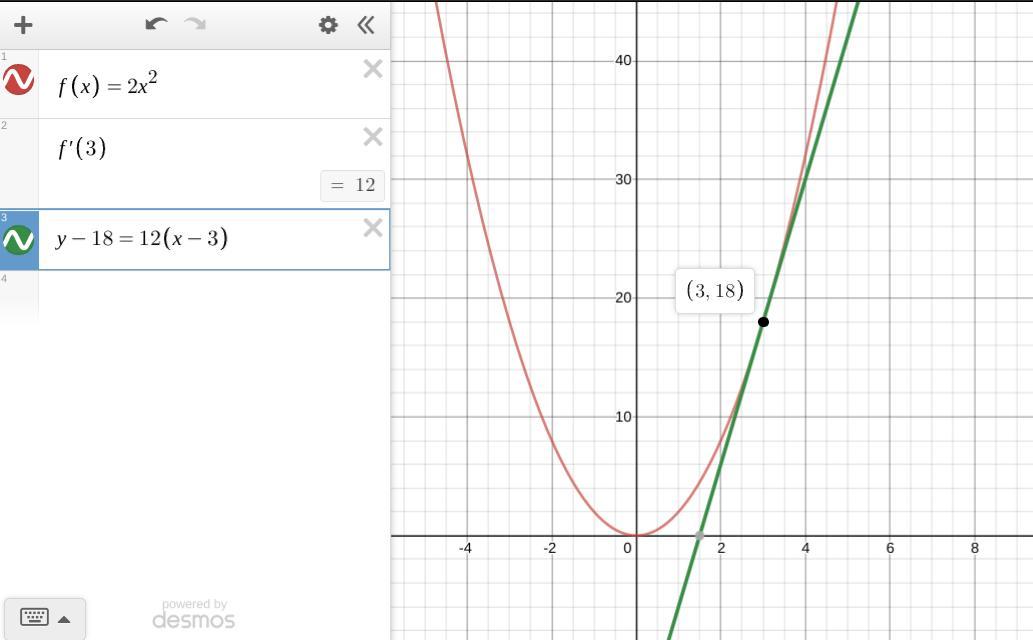Toggle visibility of f(x)=2x² graph

18,80
